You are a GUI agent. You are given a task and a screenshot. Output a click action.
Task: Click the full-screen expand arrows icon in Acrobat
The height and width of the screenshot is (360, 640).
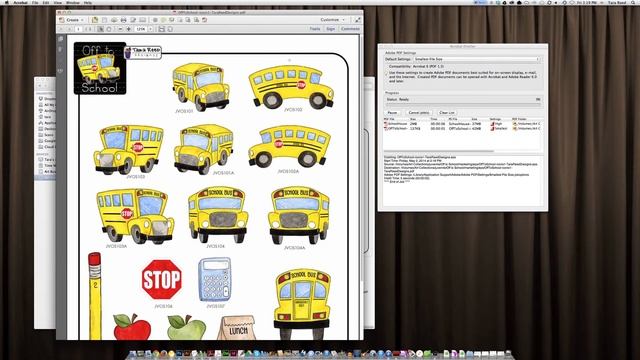tap(358, 20)
